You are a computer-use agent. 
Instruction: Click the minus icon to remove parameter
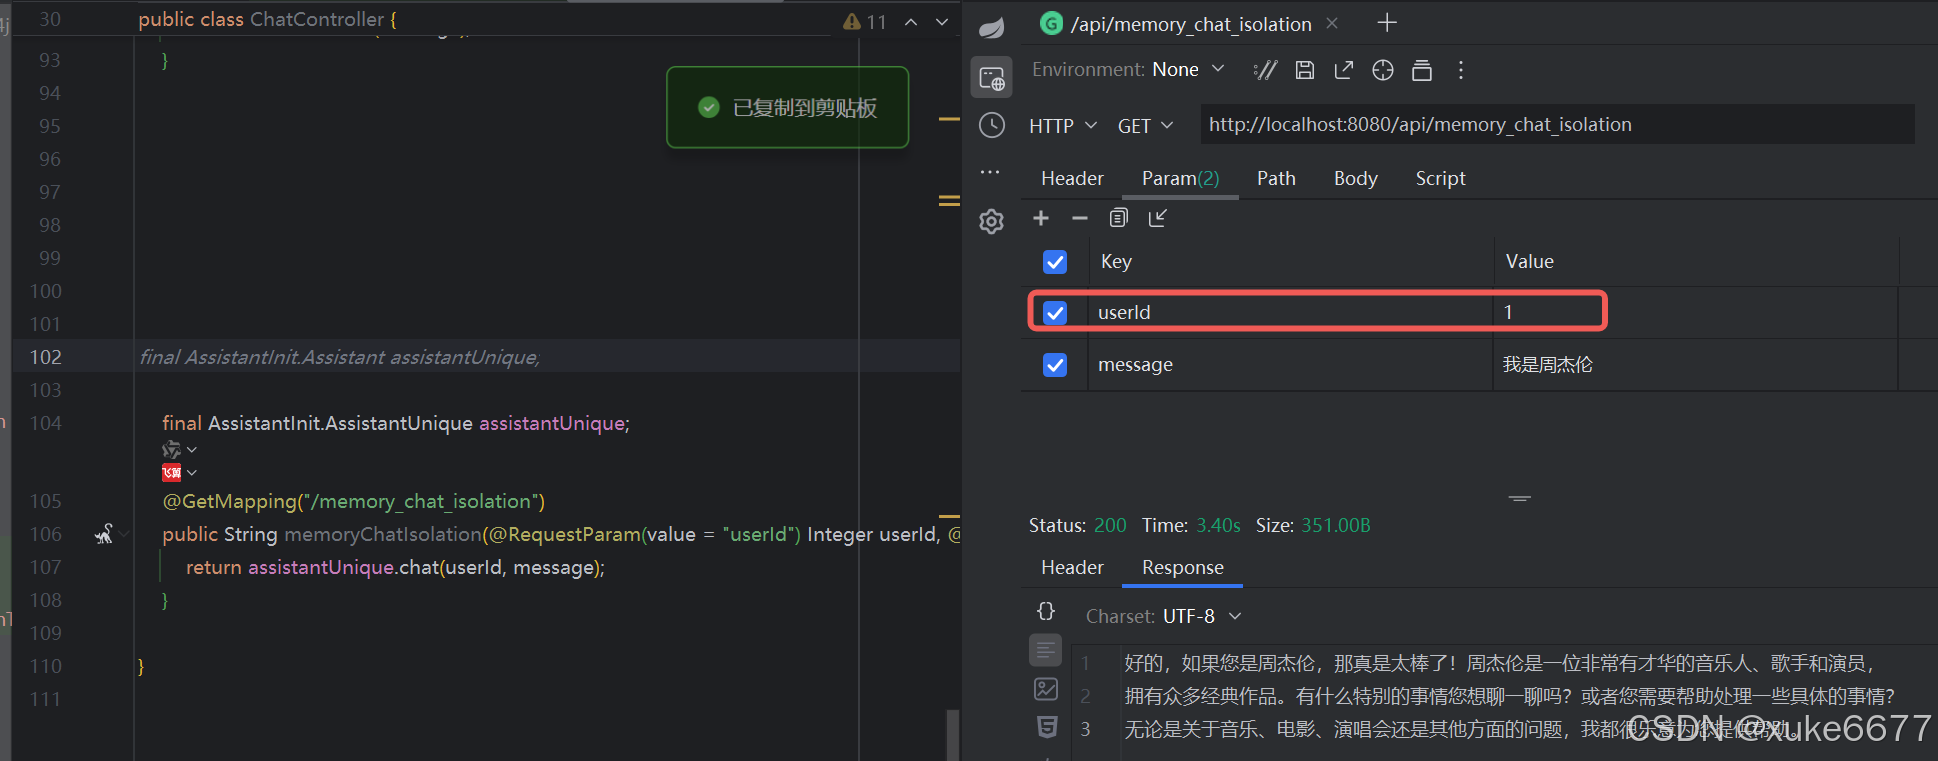pos(1079,218)
